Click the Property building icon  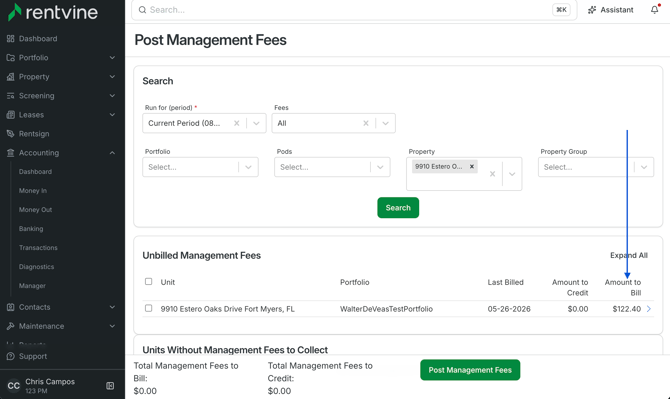coord(11,77)
